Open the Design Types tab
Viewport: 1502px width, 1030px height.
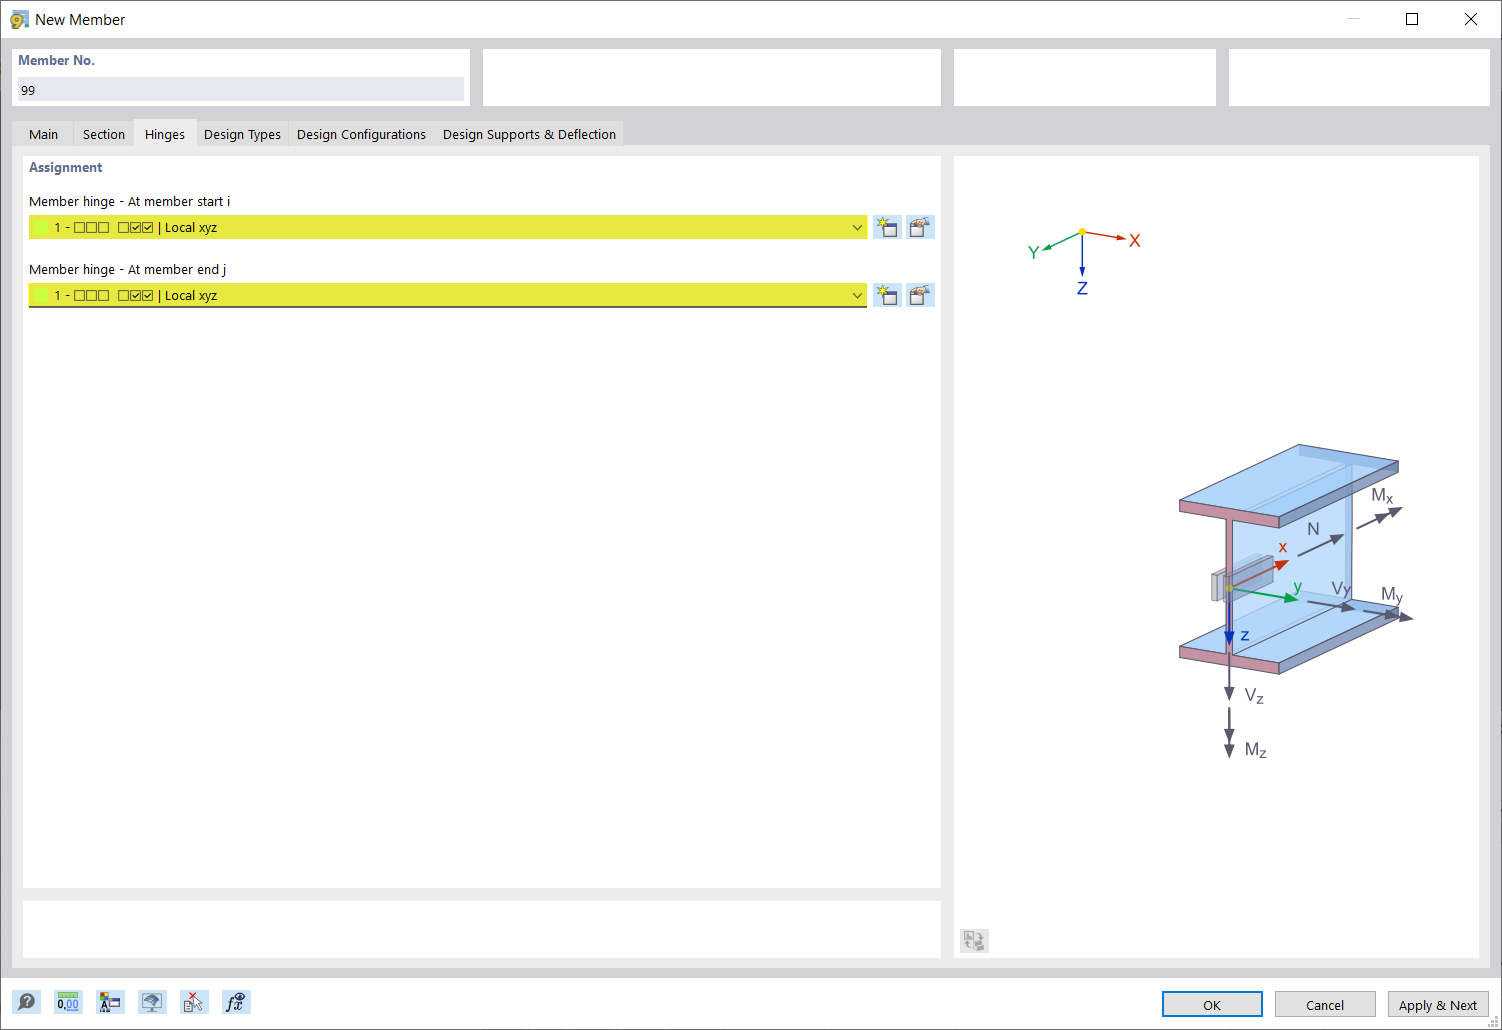tap(242, 134)
